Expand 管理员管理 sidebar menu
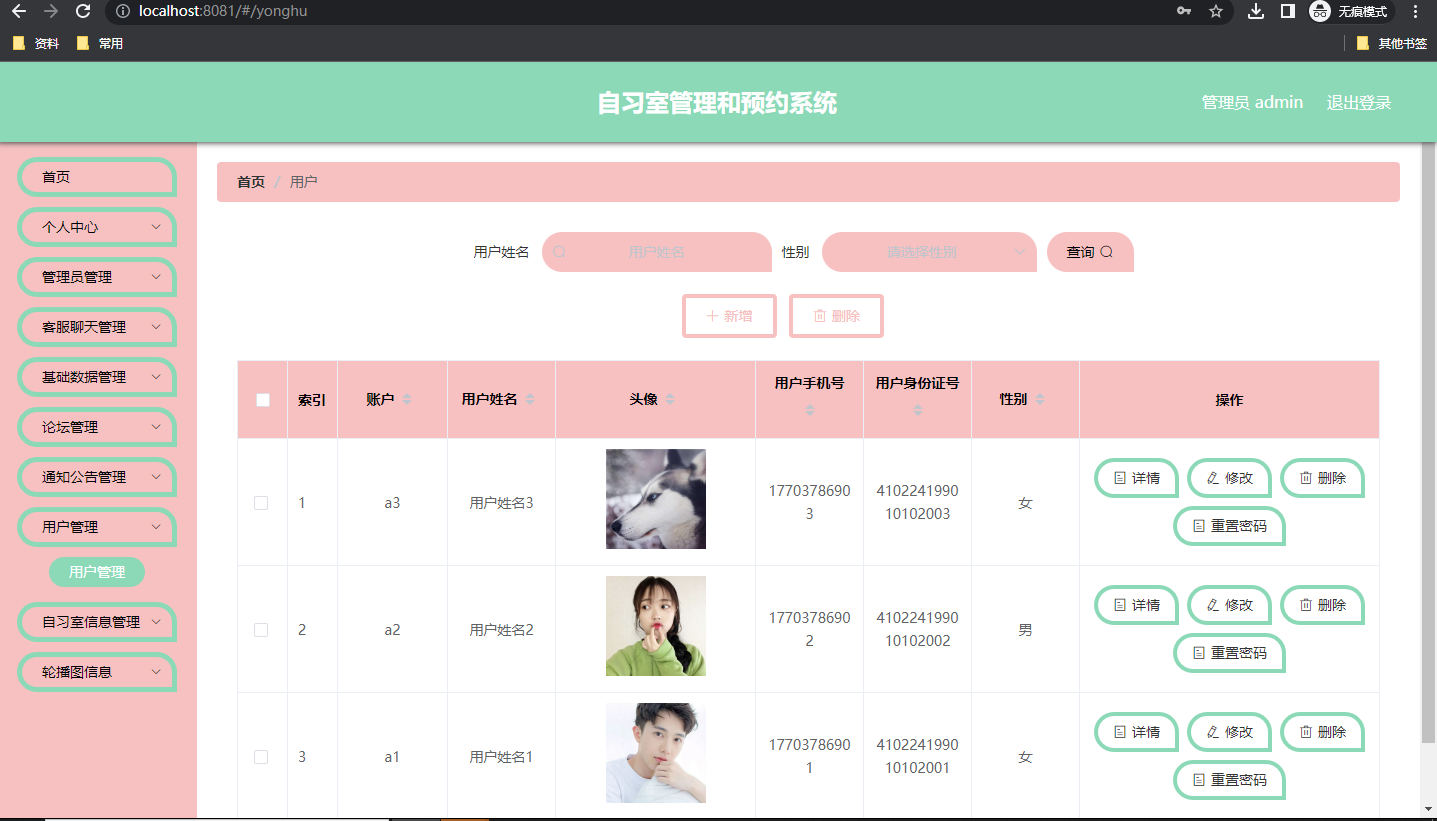Screen dimensions: 1437x821 [x=97, y=277]
